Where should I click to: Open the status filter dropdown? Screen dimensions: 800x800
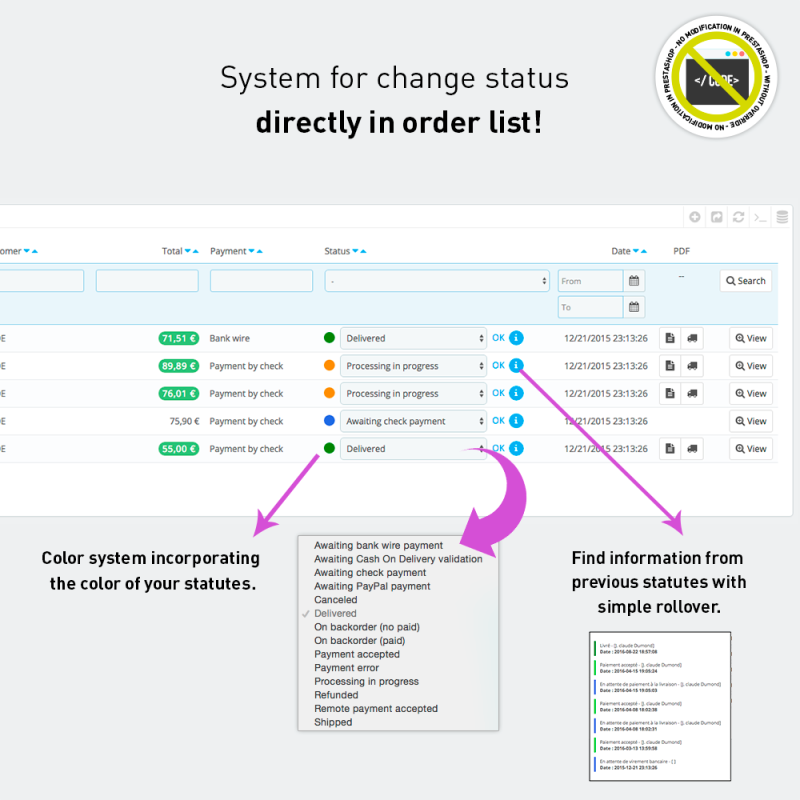coord(435,281)
